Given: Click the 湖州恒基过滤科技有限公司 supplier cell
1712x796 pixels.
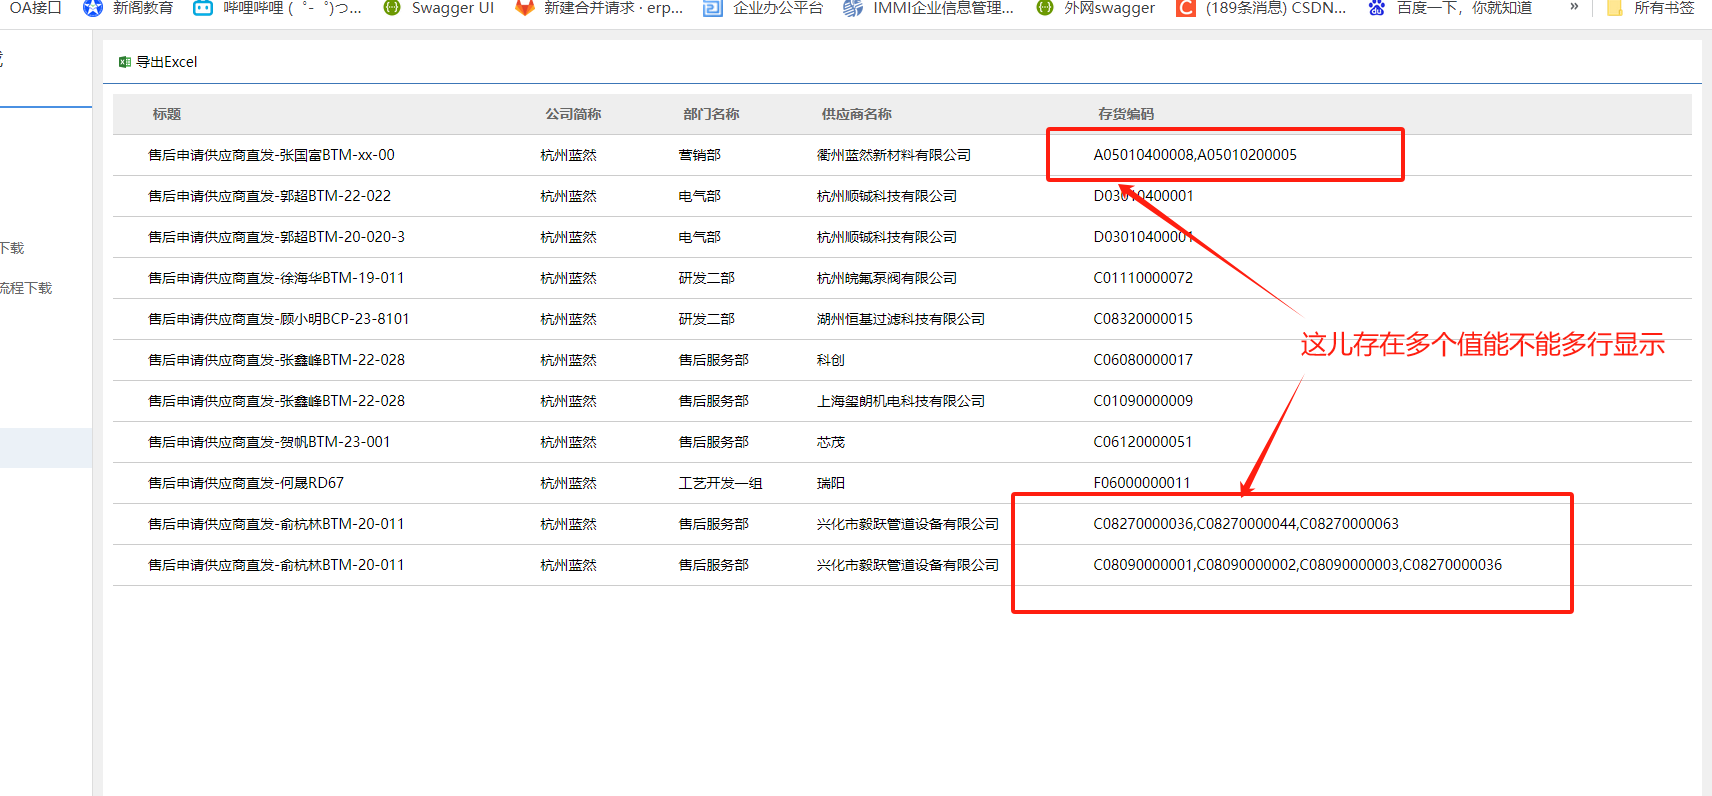Looking at the screenshot, I should pyautogui.click(x=900, y=319).
